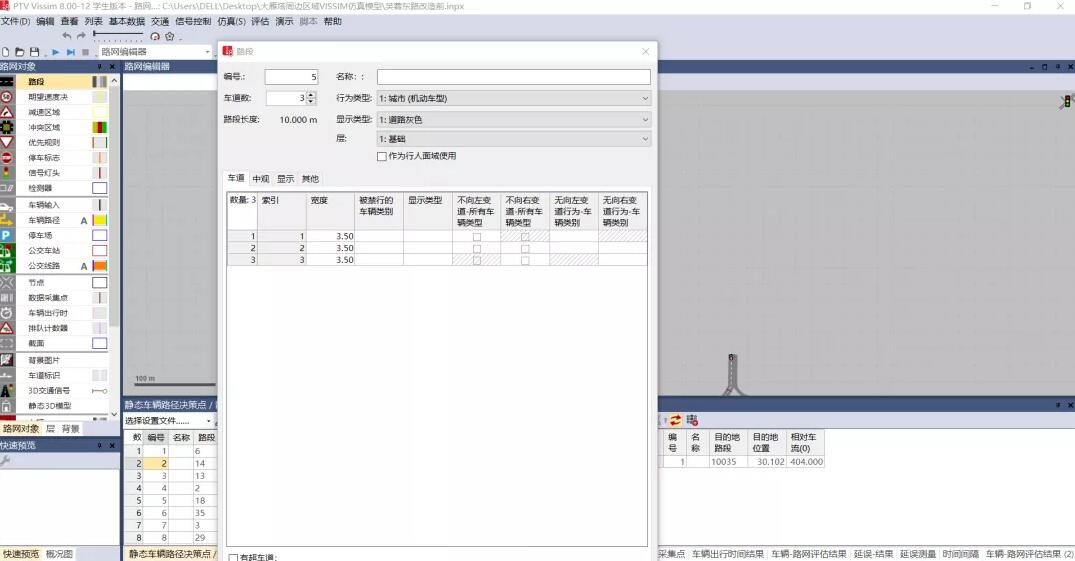Click the wrench icon in 快速预览 panel

click(x=5, y=462)
